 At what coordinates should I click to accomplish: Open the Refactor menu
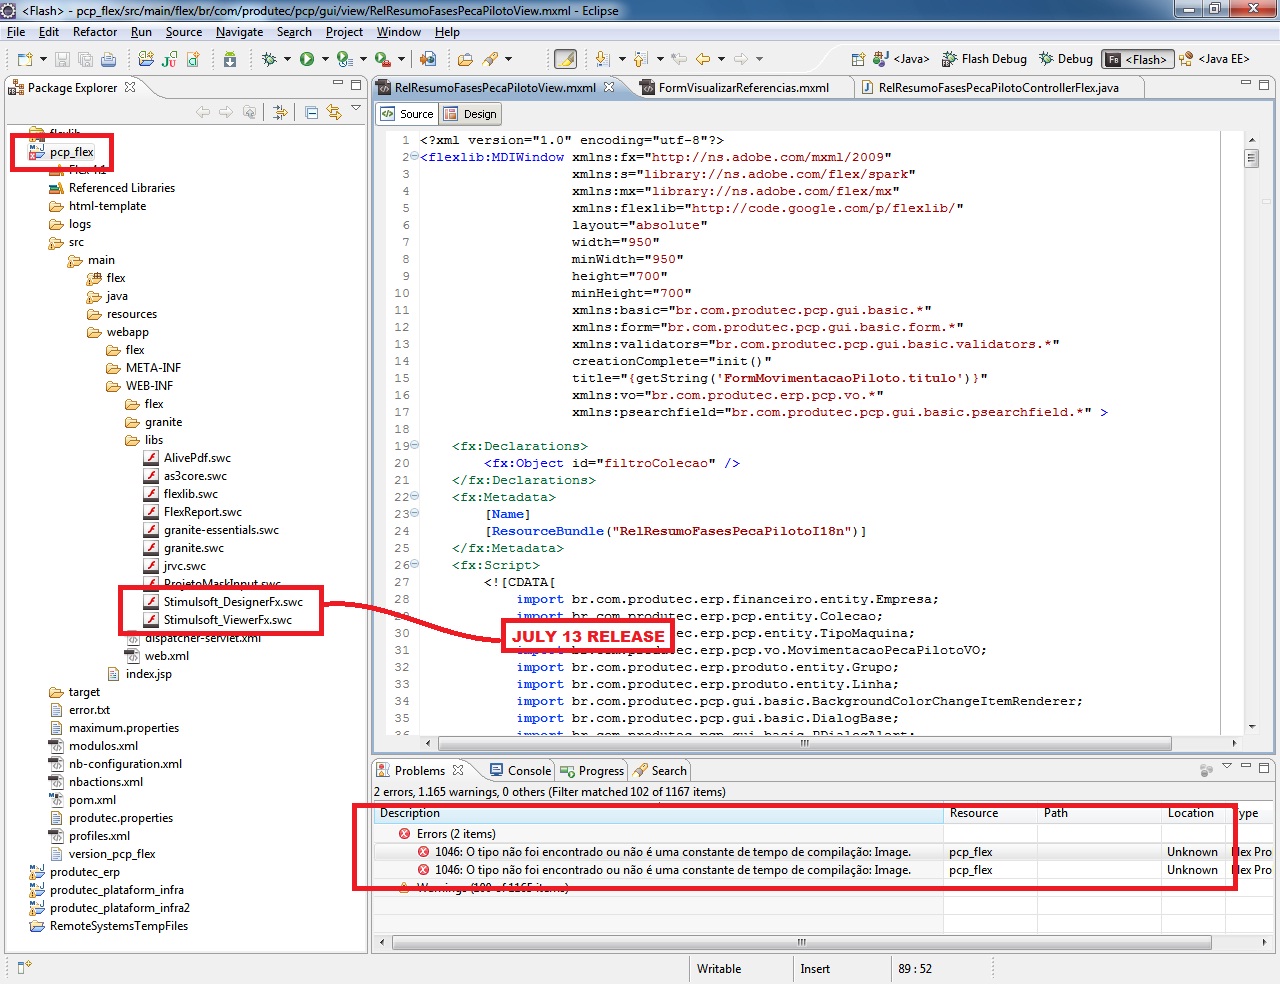coord(95,32)
